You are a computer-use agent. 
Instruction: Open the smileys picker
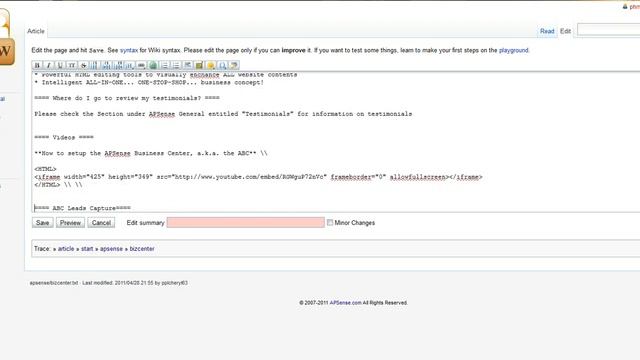[x=211, y=65]
